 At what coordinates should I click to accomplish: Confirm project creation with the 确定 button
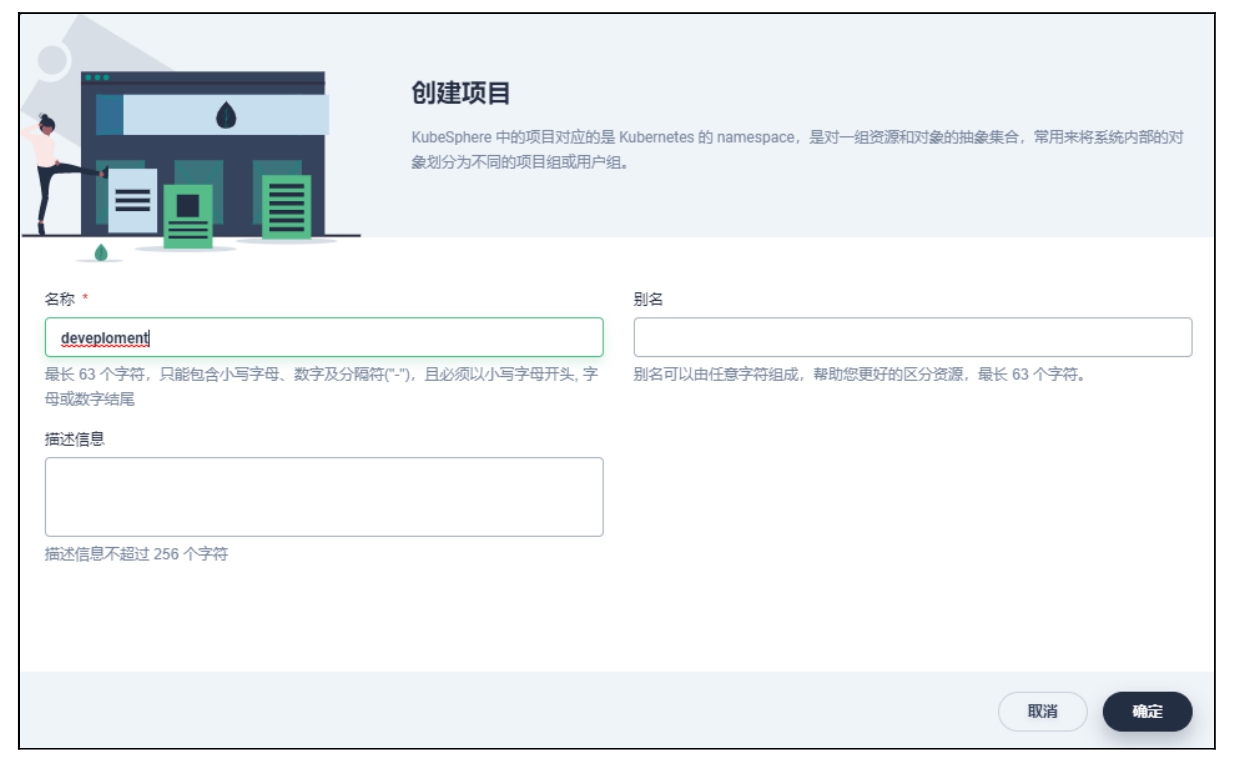tap(1147, 712)
